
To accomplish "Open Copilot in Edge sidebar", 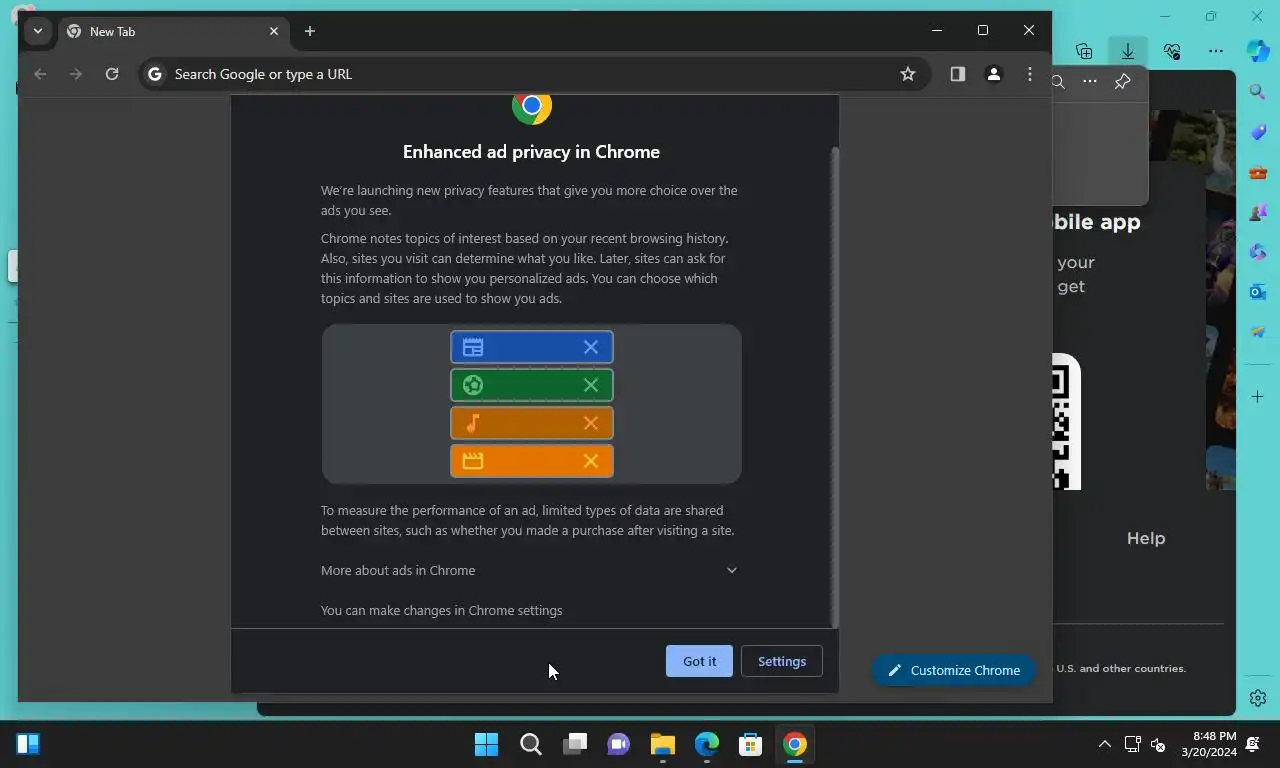I will pyautogui.click(x=1258, y=50).
